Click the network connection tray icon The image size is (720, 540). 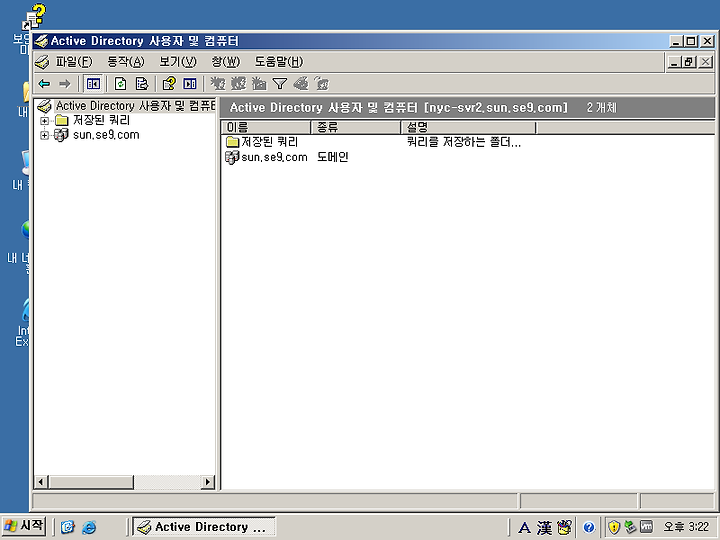pyautogui.click(x=630, y=527)
